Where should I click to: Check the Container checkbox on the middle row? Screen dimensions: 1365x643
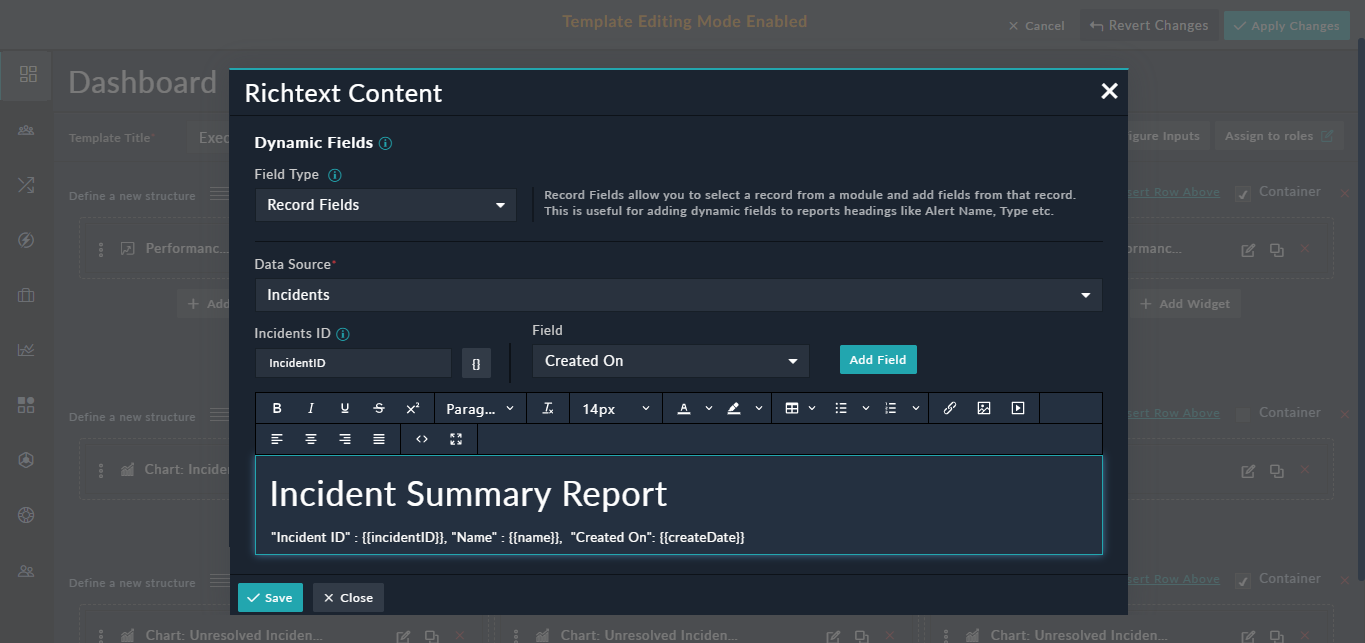tap(1242, 412)
